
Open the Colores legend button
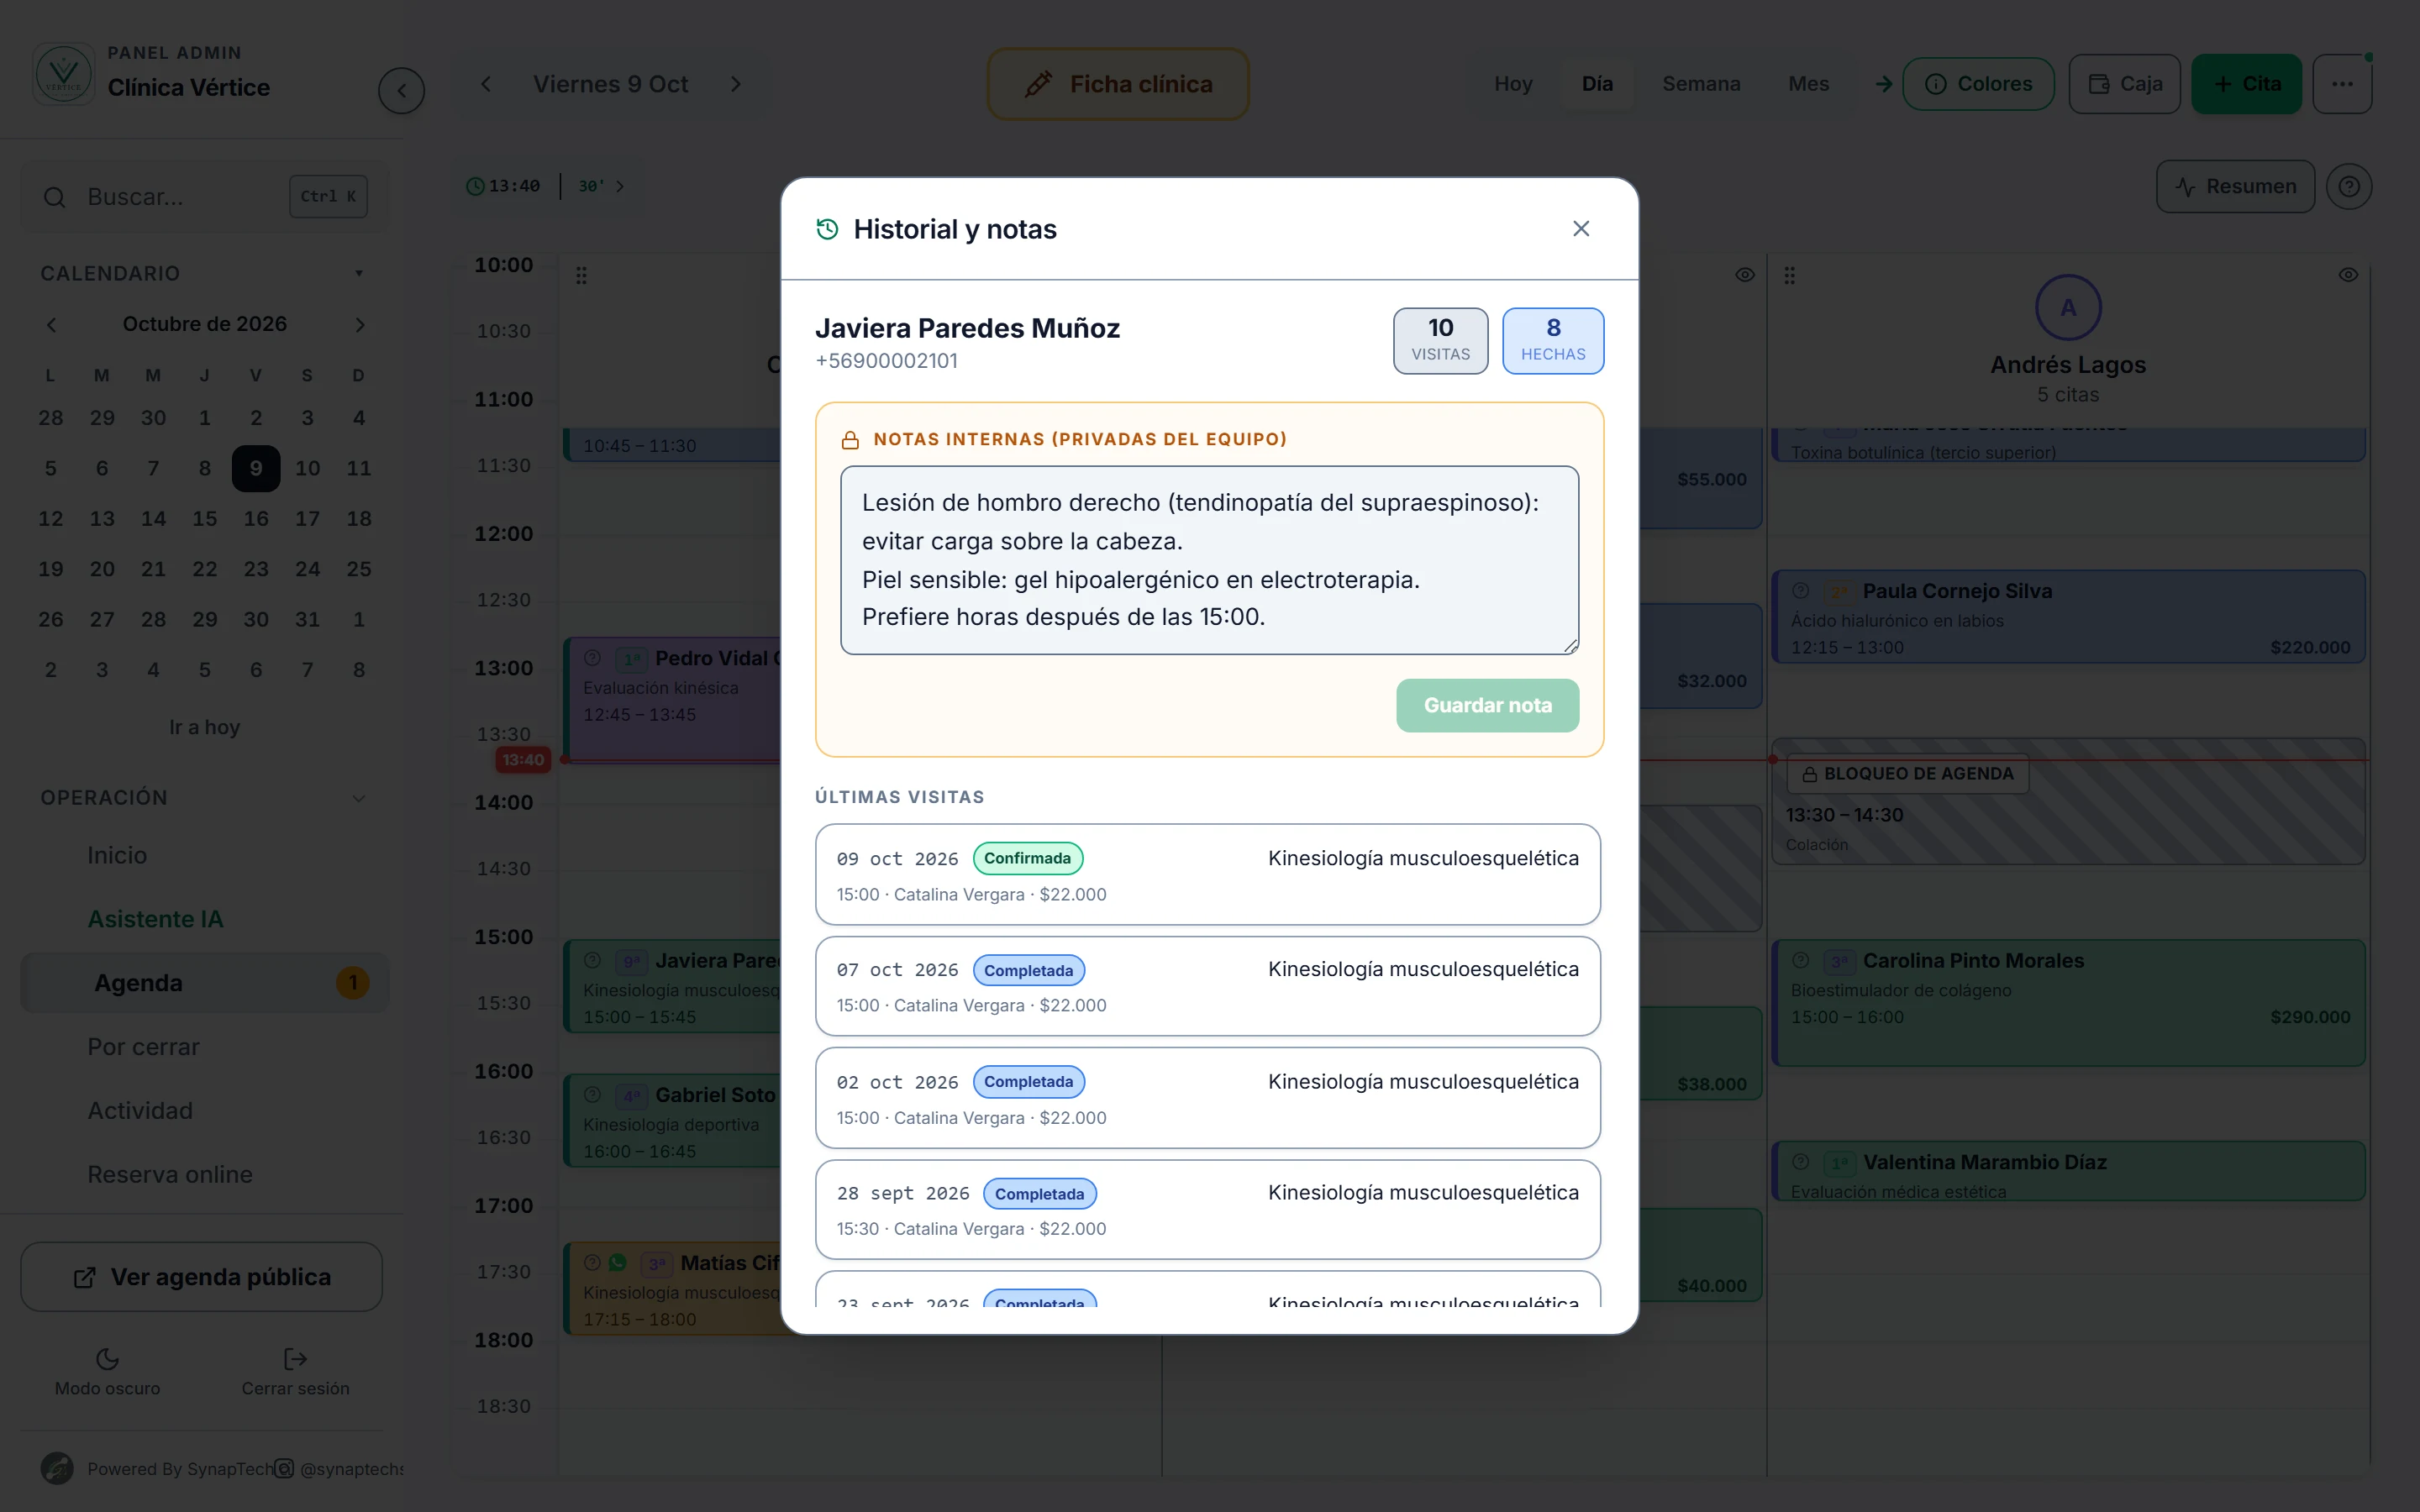1978,84
